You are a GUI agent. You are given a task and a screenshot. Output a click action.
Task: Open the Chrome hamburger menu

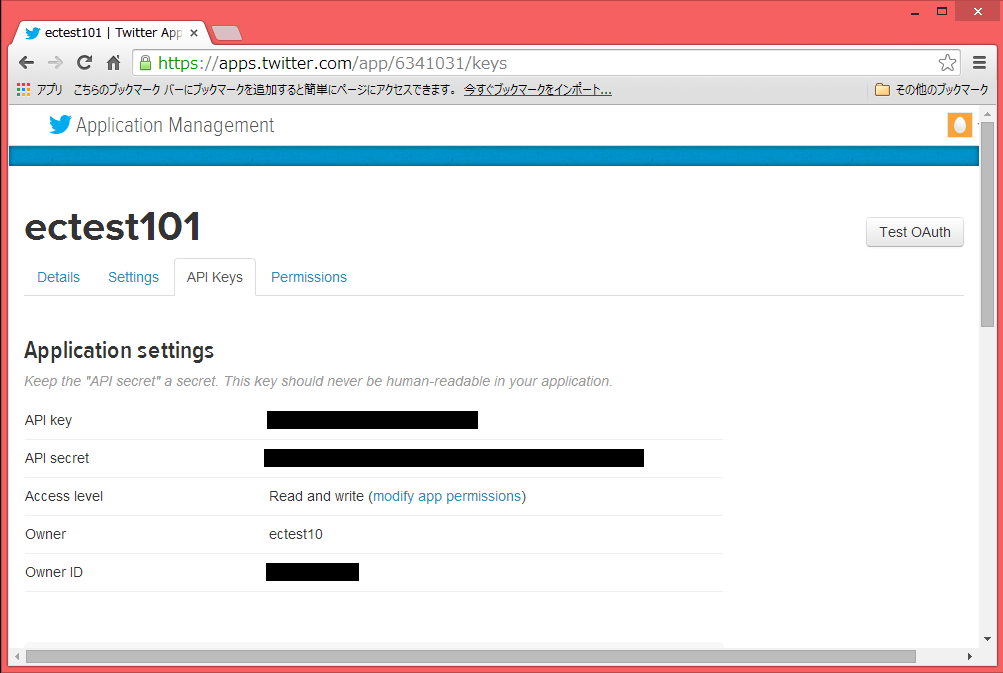(980, 63)
